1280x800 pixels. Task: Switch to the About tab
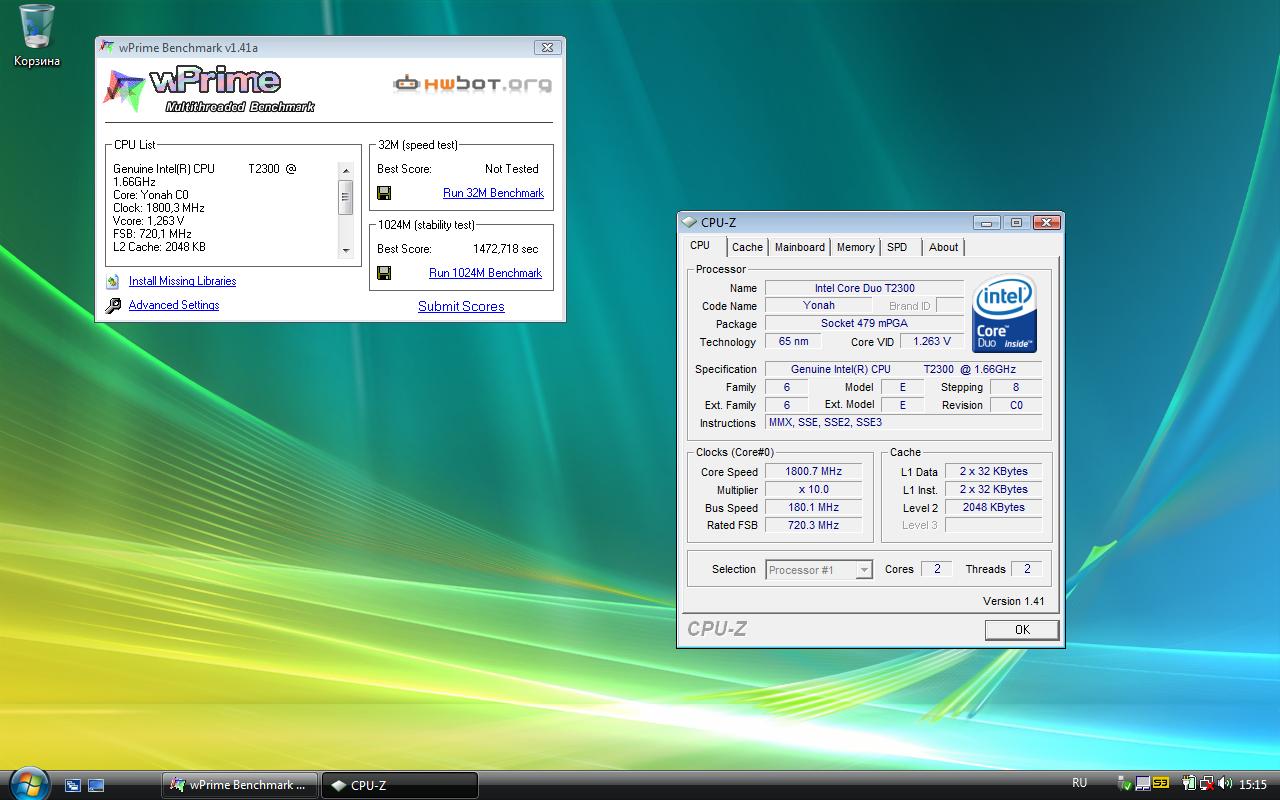tap(943, 247)
